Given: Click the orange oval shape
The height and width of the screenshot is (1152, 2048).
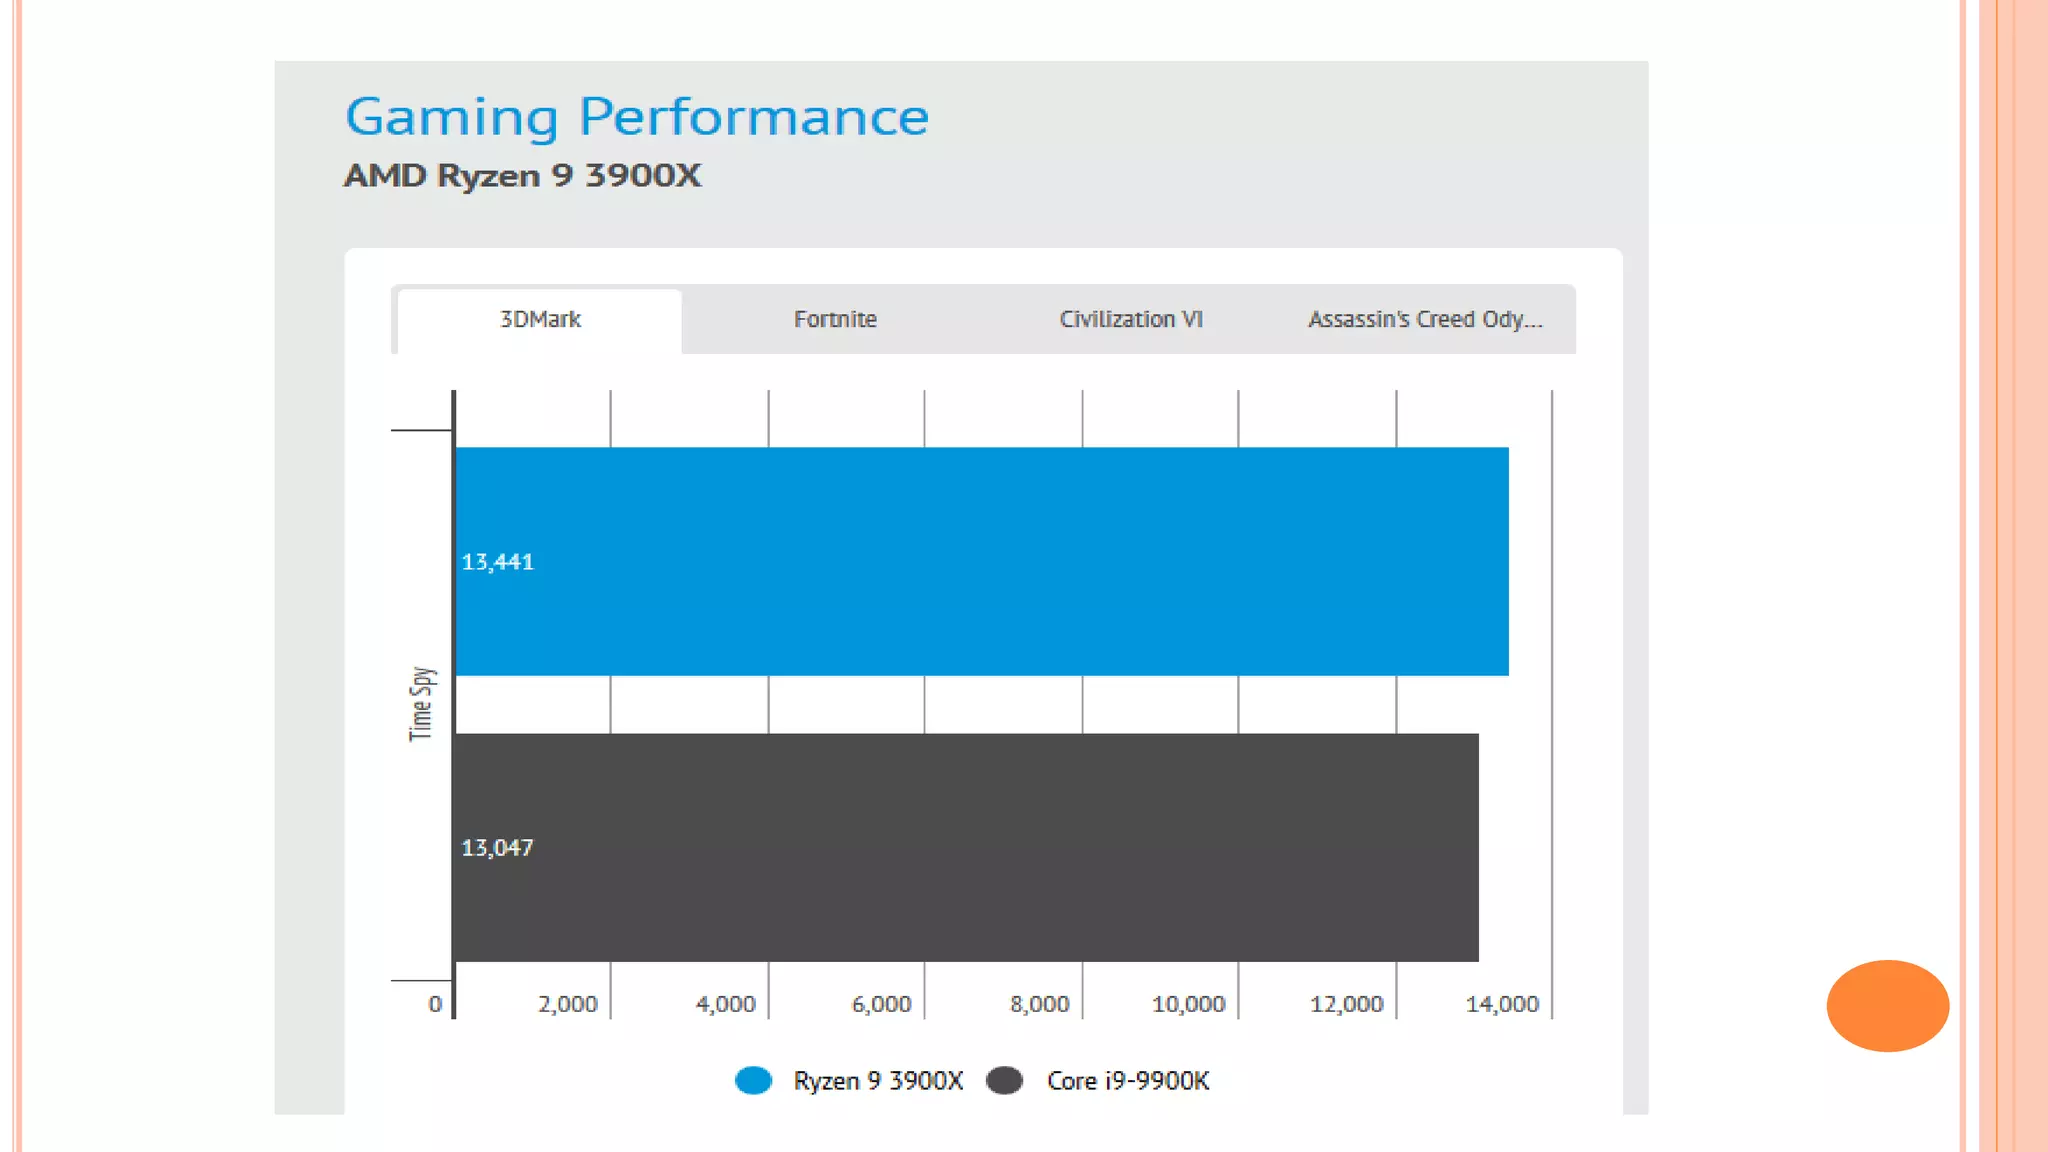Looking at the screenshot, I should (x=1887, y=1006).
